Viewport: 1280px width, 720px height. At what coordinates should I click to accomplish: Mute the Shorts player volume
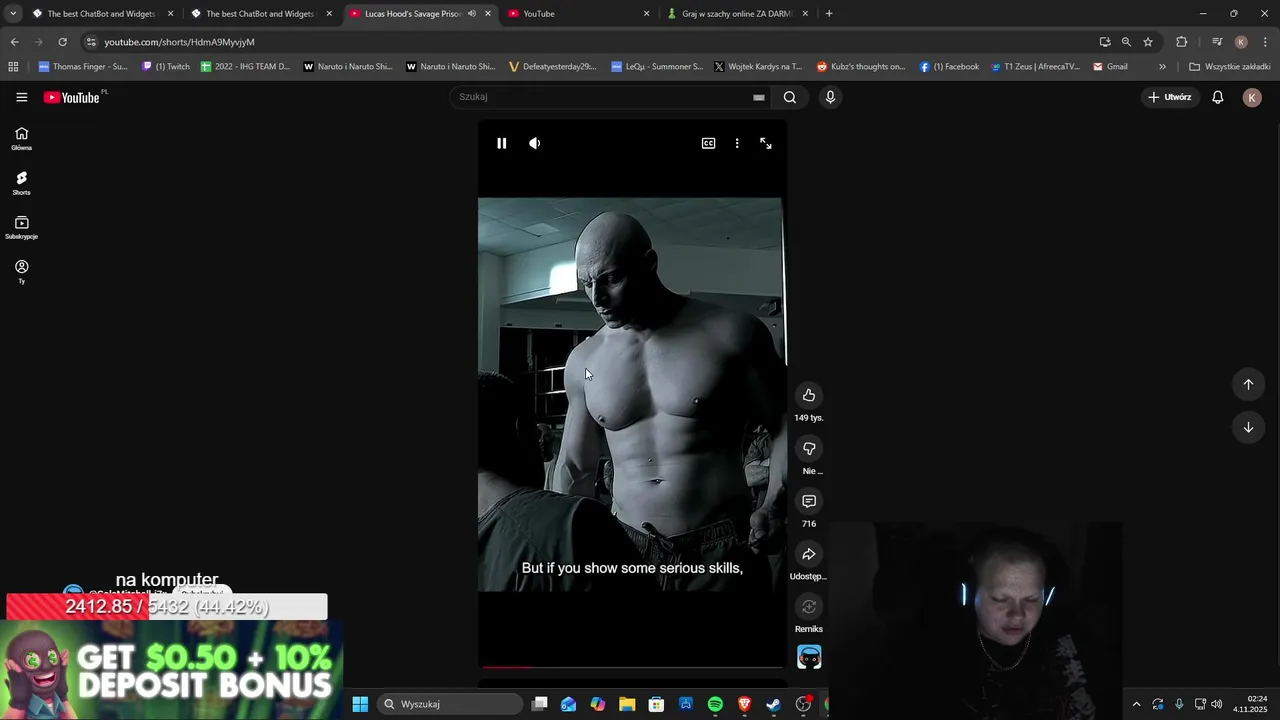coord(535,143)
